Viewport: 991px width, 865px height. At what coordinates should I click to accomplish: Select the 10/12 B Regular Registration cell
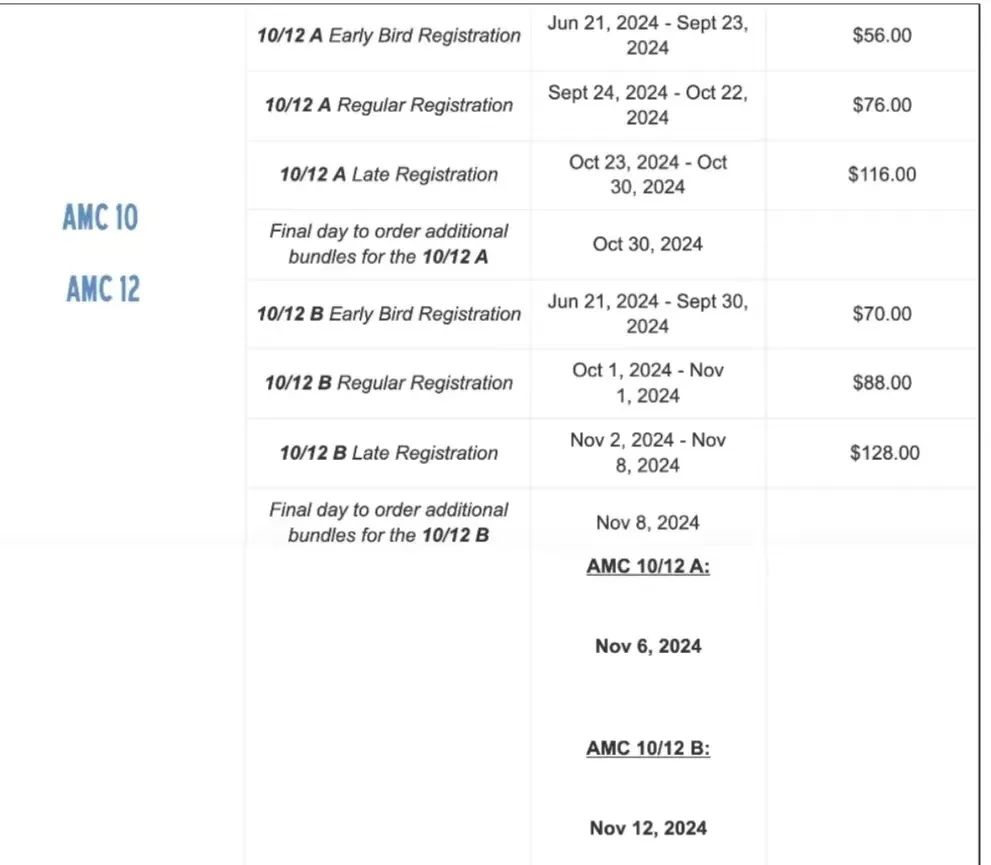point(389,383)
